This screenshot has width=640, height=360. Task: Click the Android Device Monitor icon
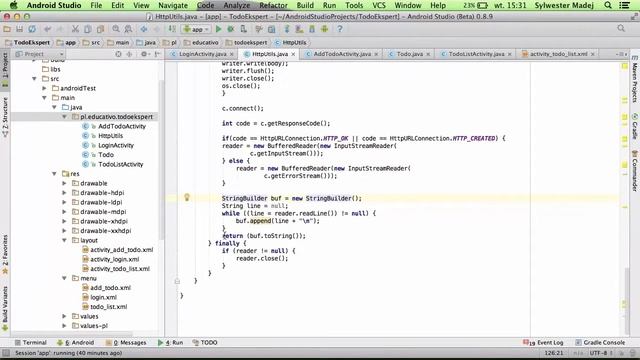(324, 29)
